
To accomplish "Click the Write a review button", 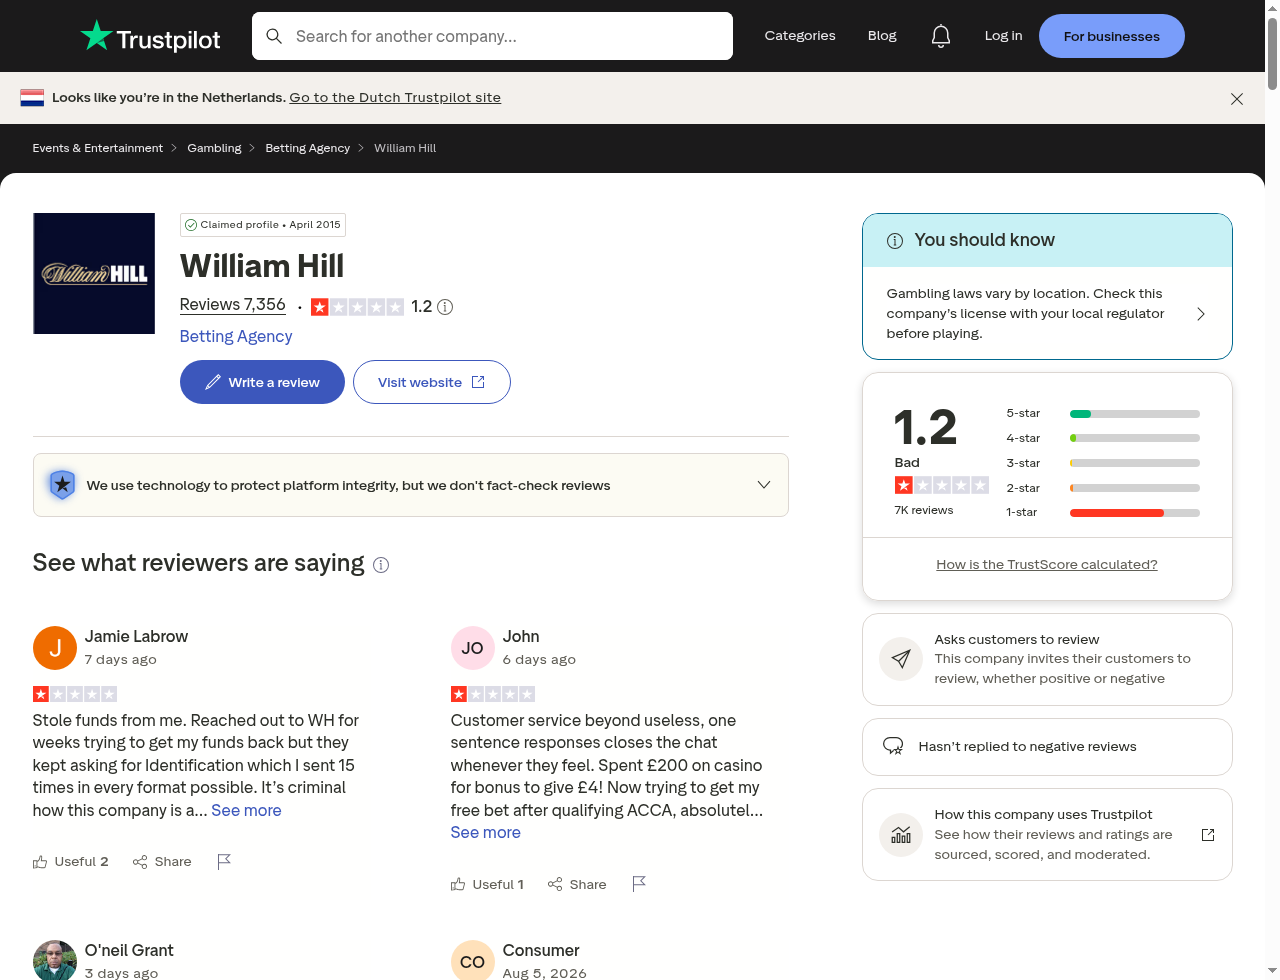I will [x=262, y=382].
